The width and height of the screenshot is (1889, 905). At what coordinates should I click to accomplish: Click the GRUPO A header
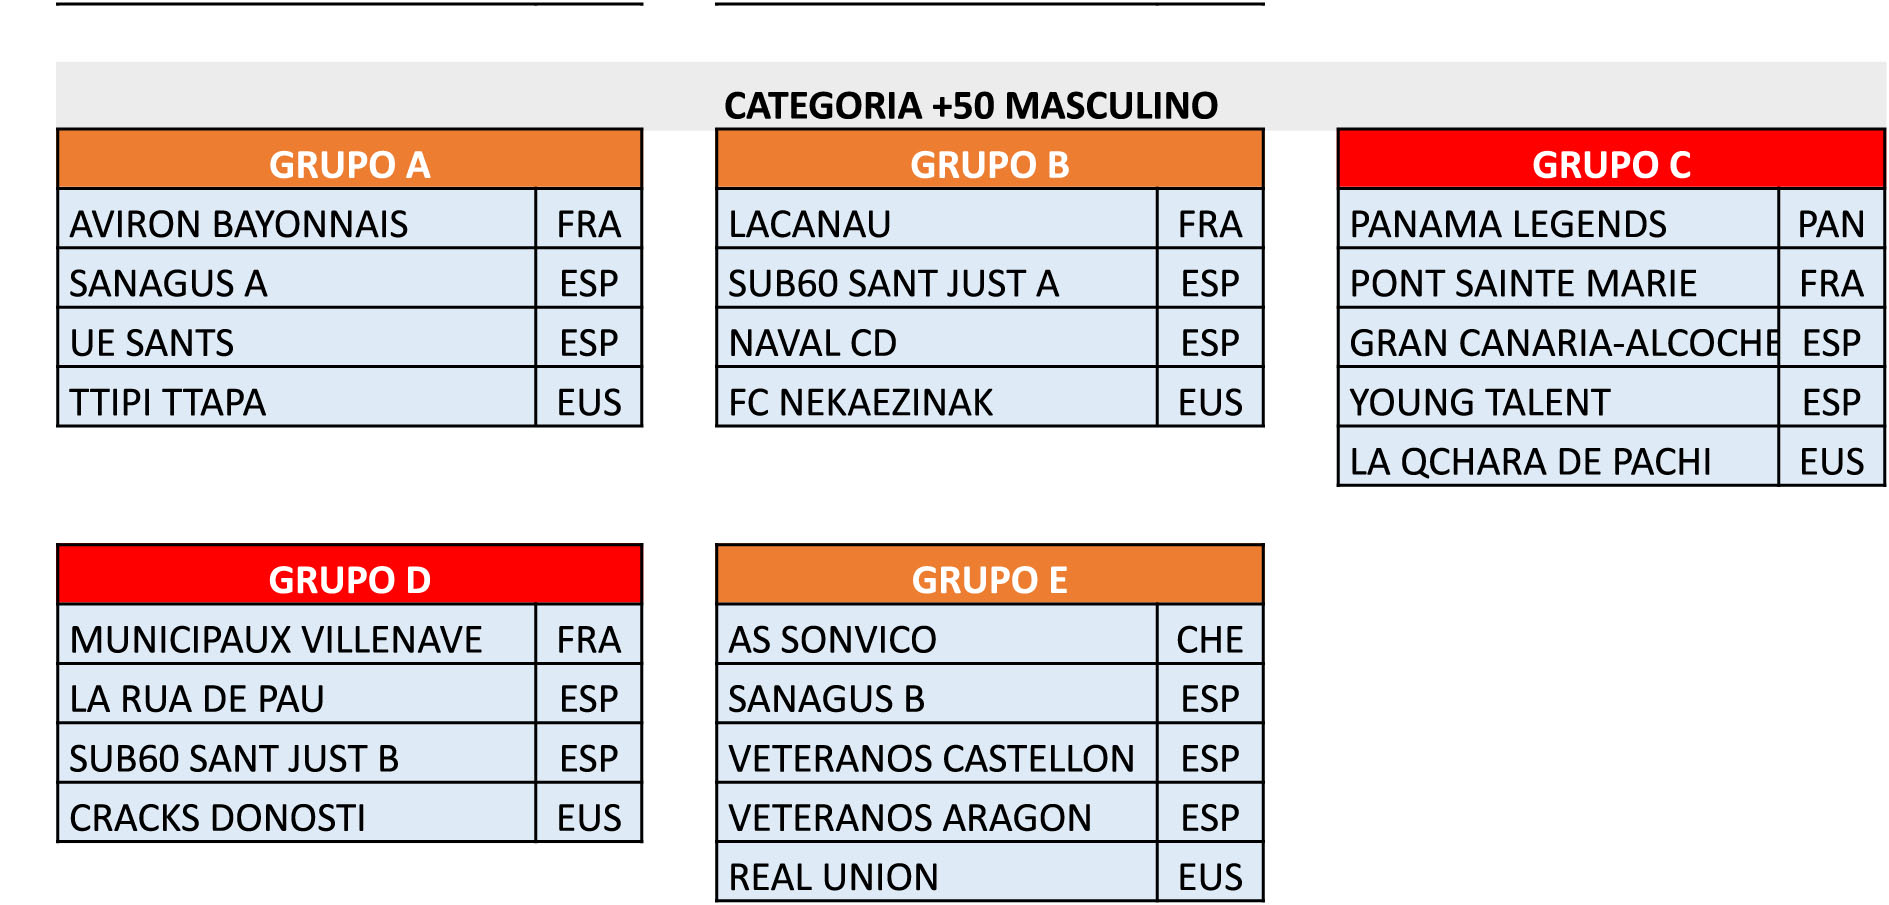tap(349, 163)
